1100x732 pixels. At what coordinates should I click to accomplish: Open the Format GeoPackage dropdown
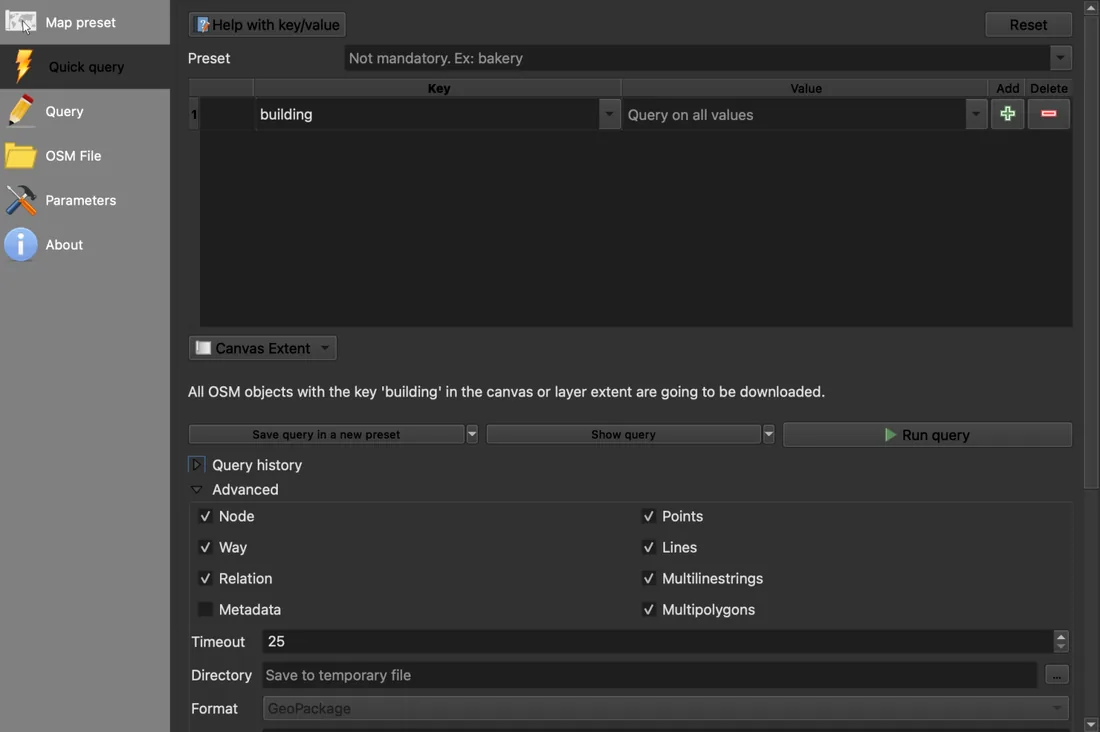(x=665, y=708)
